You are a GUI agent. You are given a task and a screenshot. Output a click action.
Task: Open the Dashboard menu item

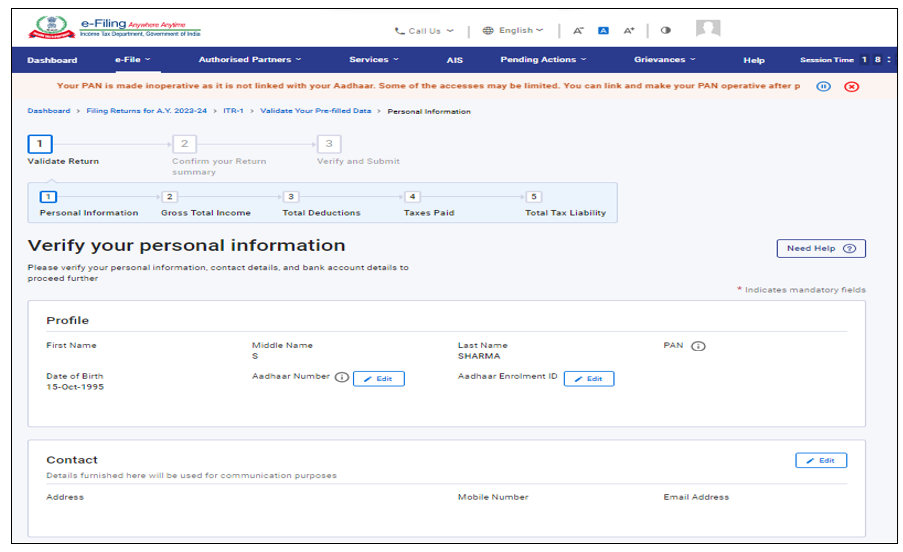(x=52, y=60)
